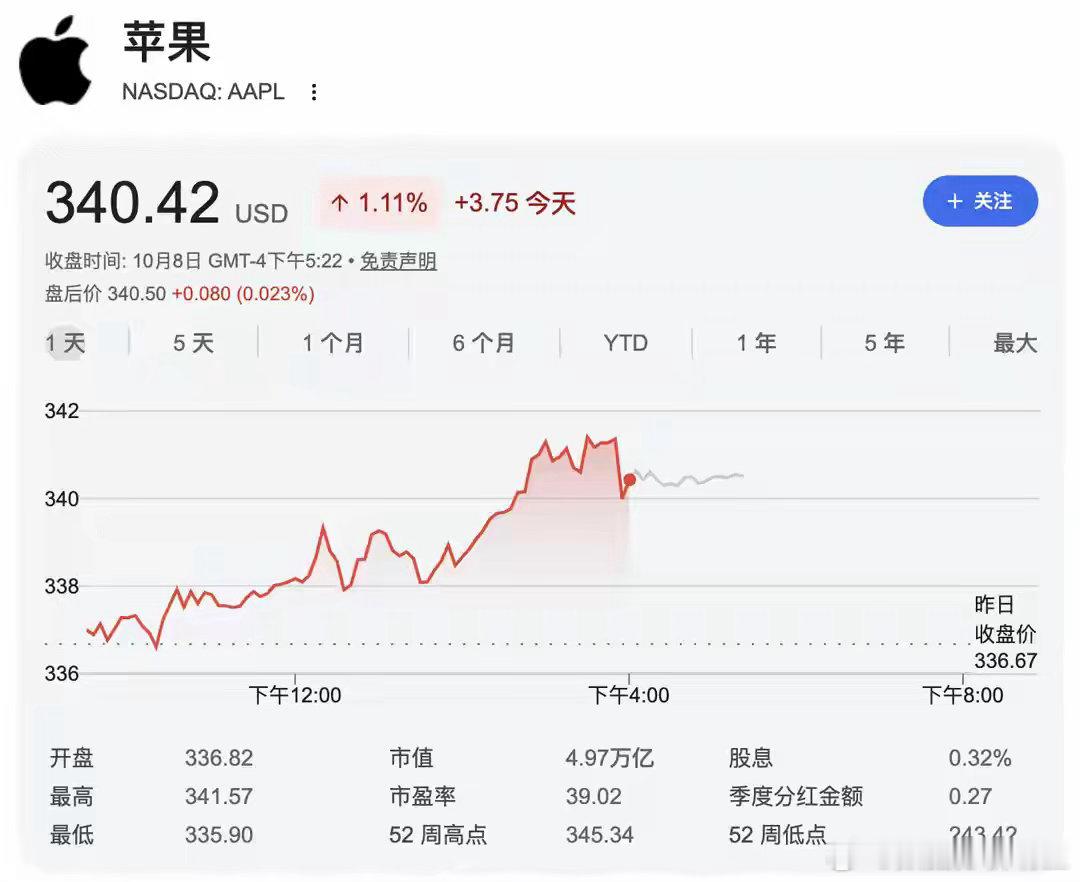Click the 下午4:00 axis label
This screenshot has height=882, width=1080.
pos(628,695)
